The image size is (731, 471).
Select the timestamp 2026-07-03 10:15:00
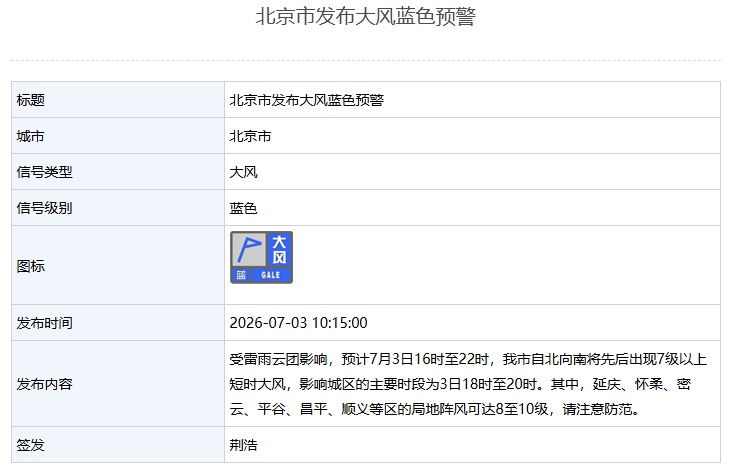(298, 323)
